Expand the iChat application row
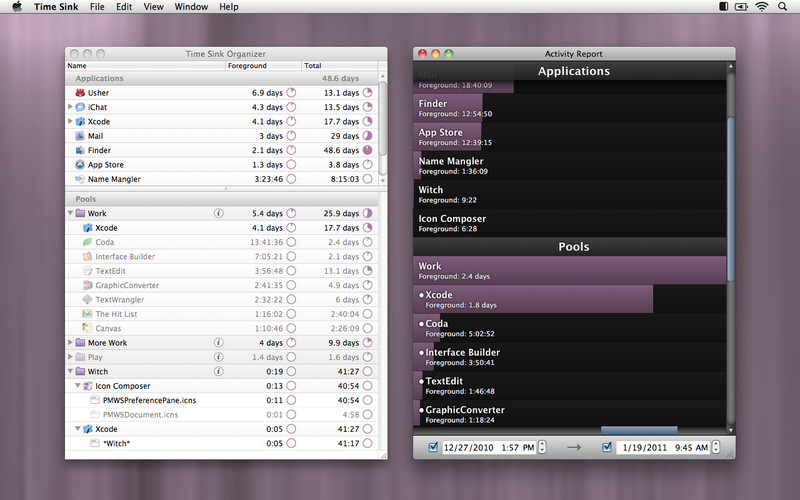 pyautogui.click(x=69, y=107)
